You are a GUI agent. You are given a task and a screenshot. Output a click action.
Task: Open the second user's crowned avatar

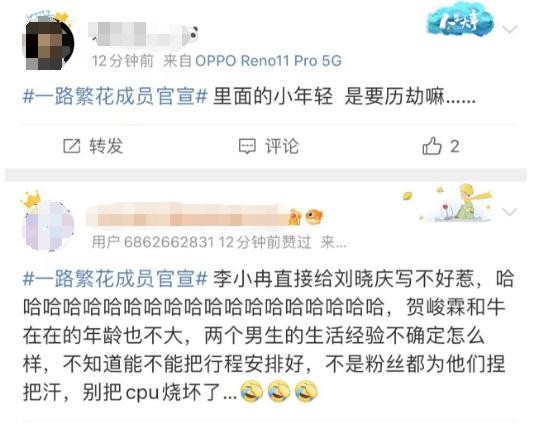tap(48, 223)
